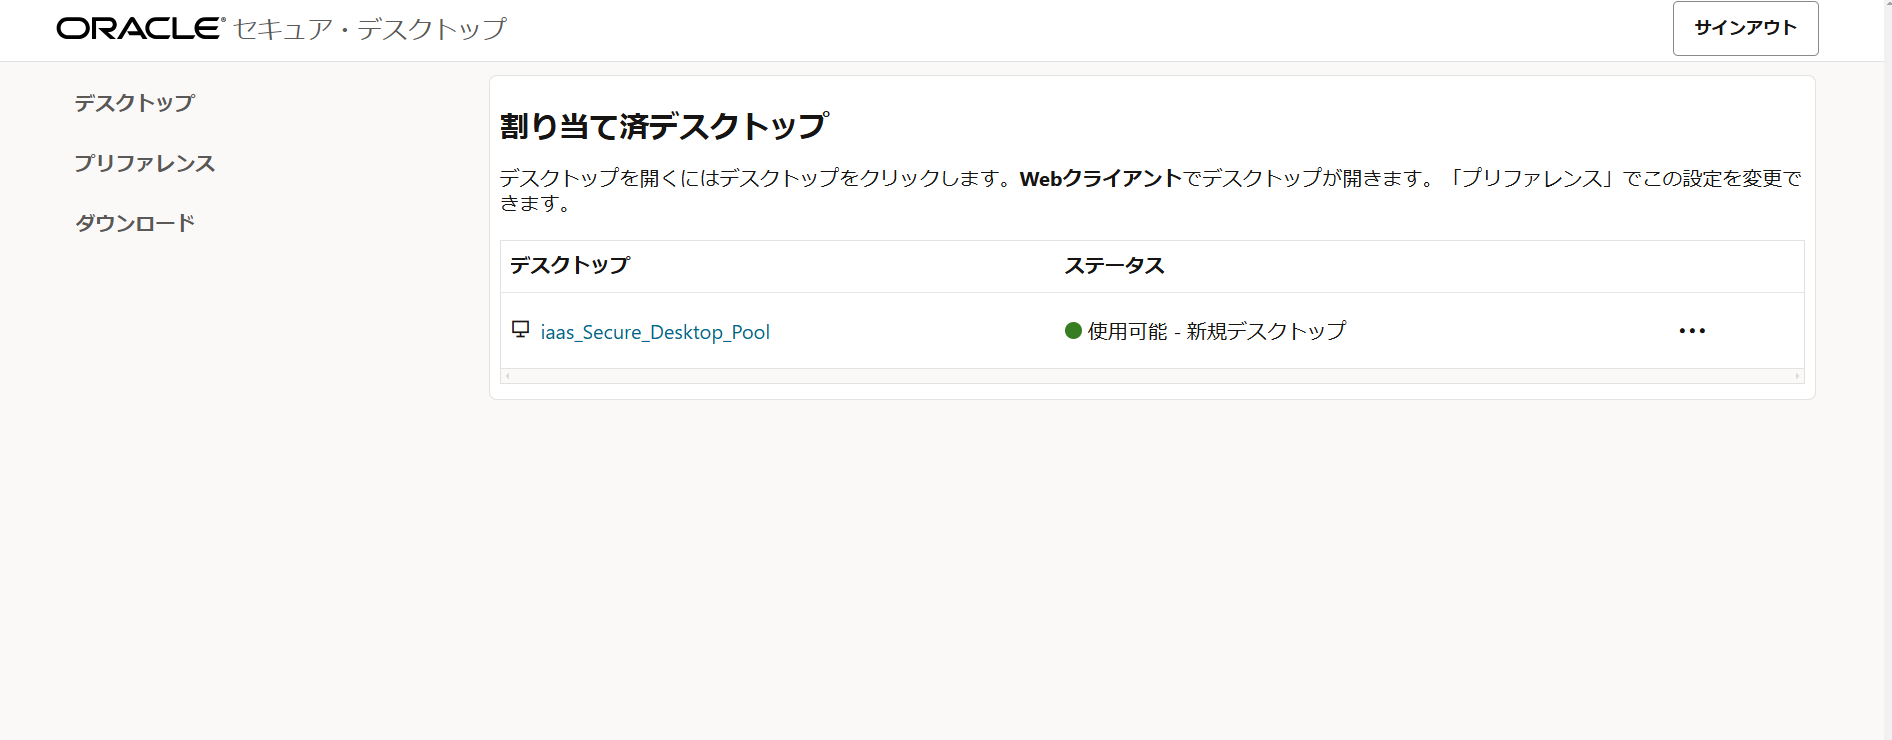Open the iaas_Secure_Desktop_Pool desktop link
Screen dimensions: 1892x740
655,332
